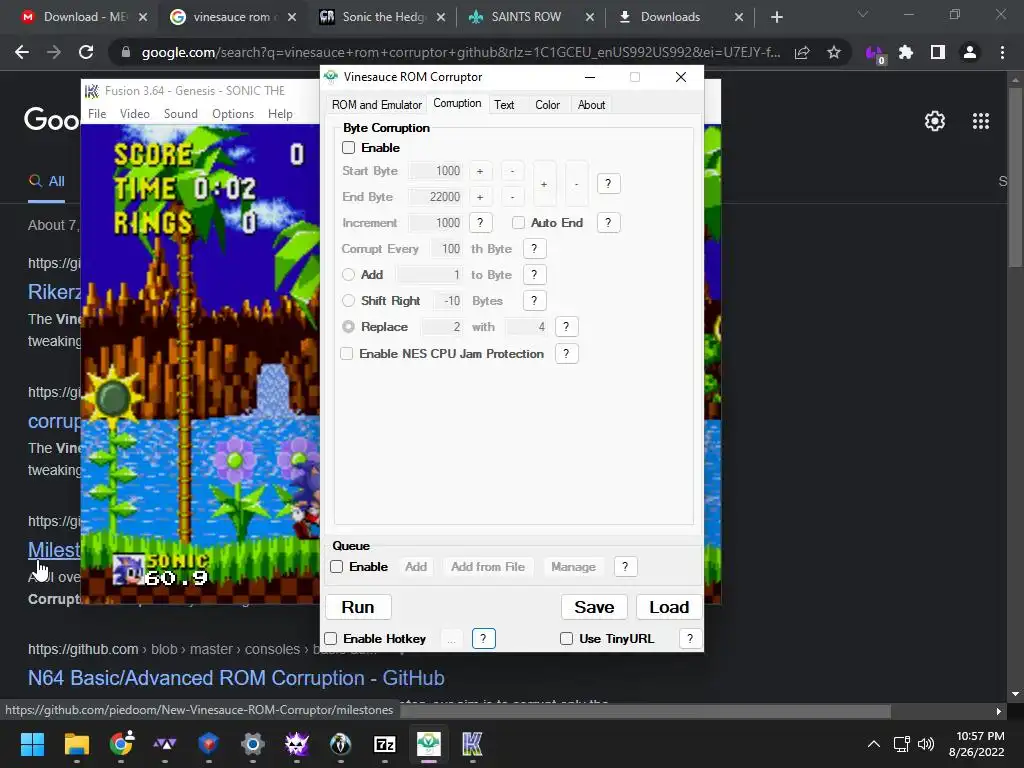Image resolution: width=1024 pixels, height=768 pixels.
Task: Open the taskbar settings gear app
Action: tap(253, 744)
